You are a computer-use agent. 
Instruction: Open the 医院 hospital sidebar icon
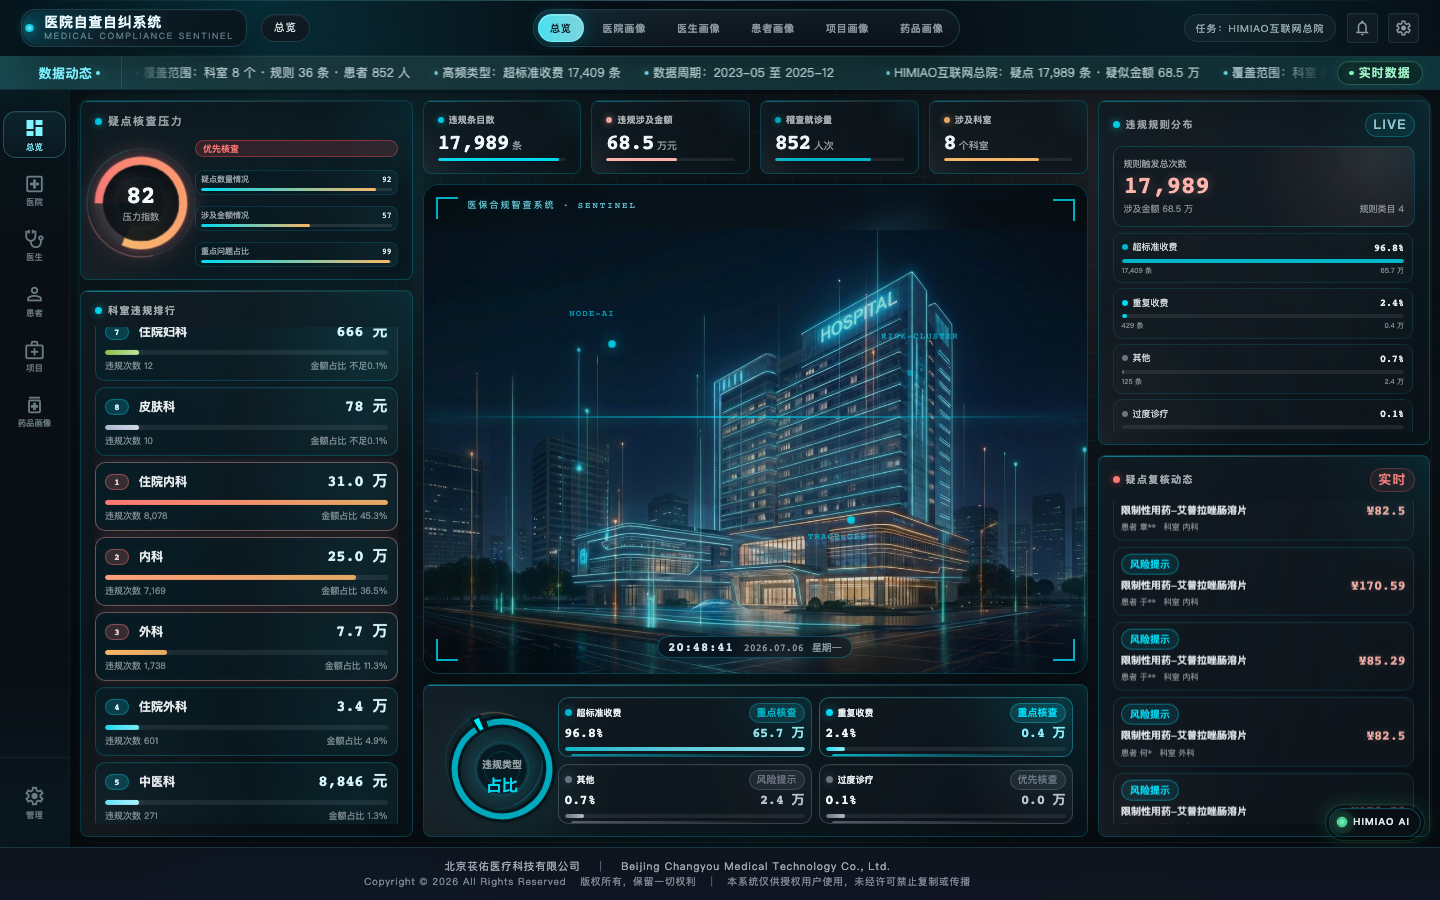tap(34, 190)
